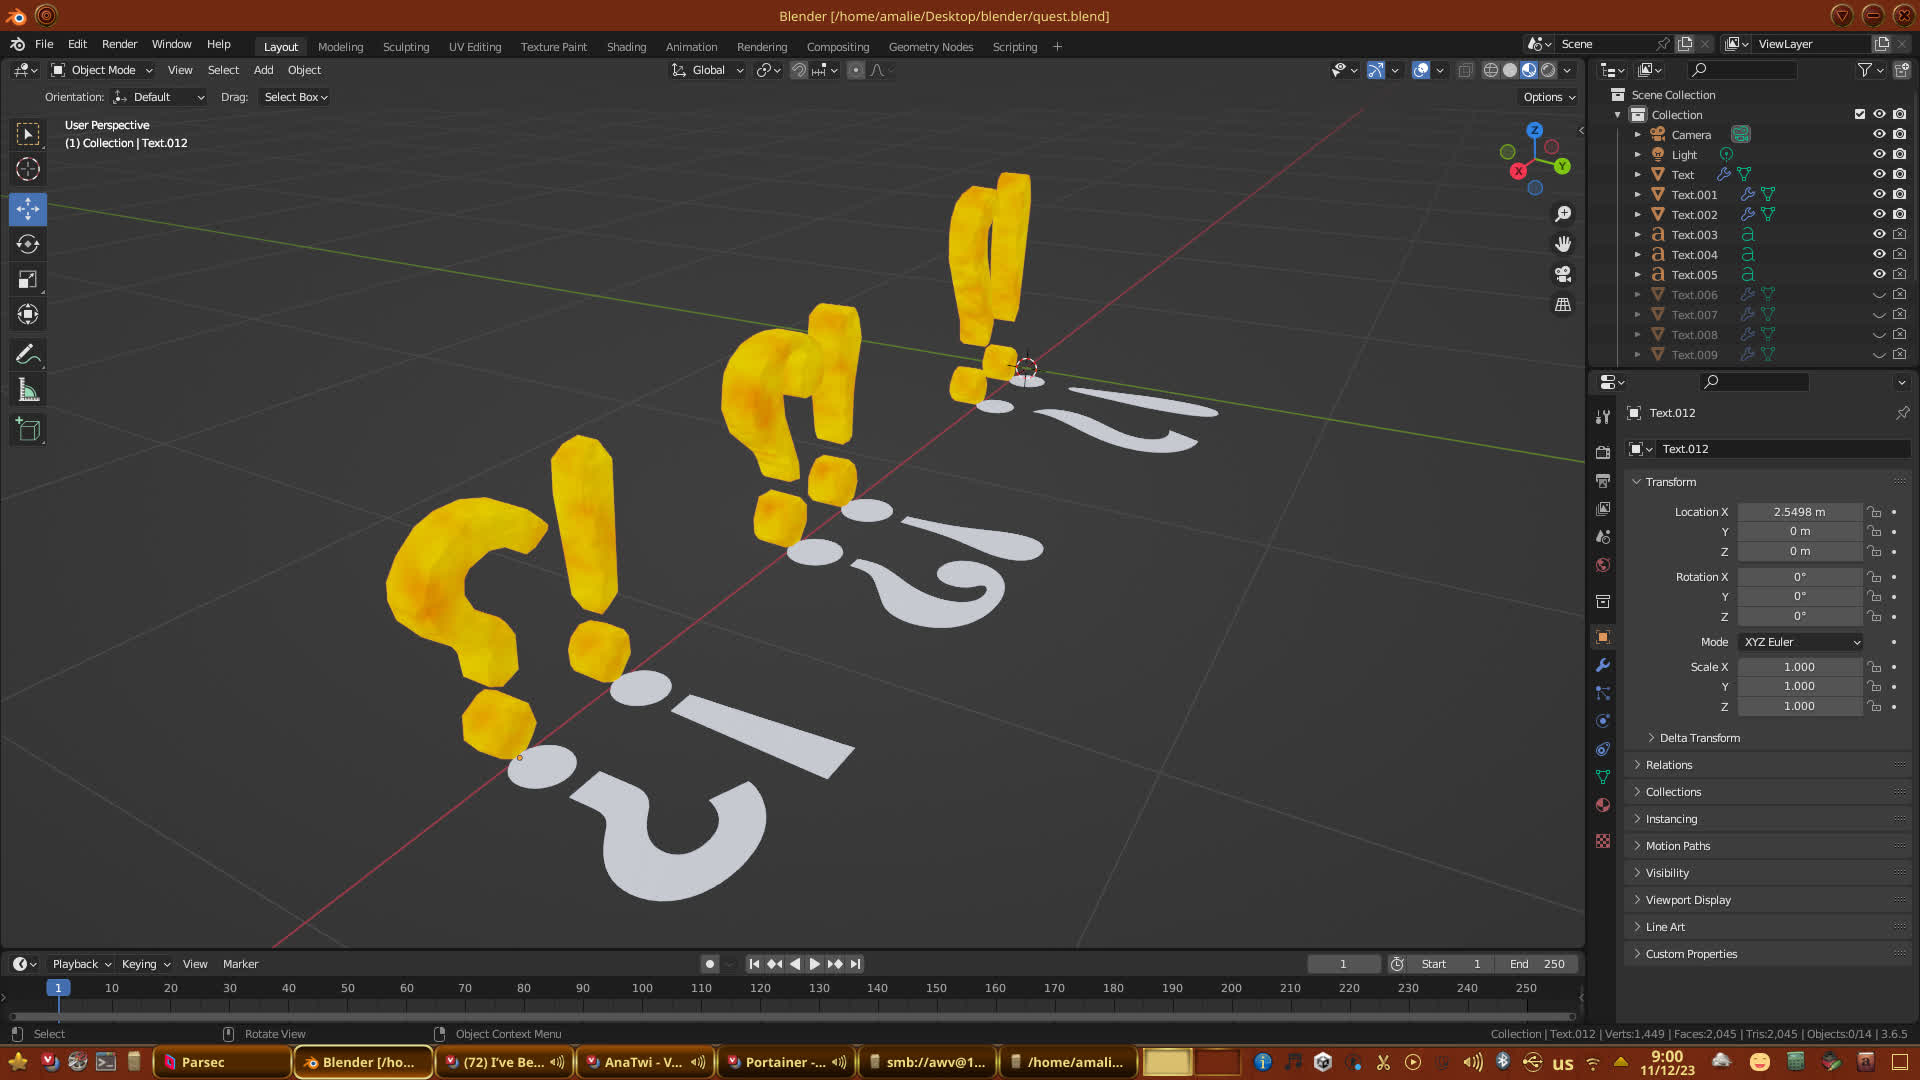Screen dimensions: 1920x1080
Task: Click the Location X value field
Action: (1798, 512)
